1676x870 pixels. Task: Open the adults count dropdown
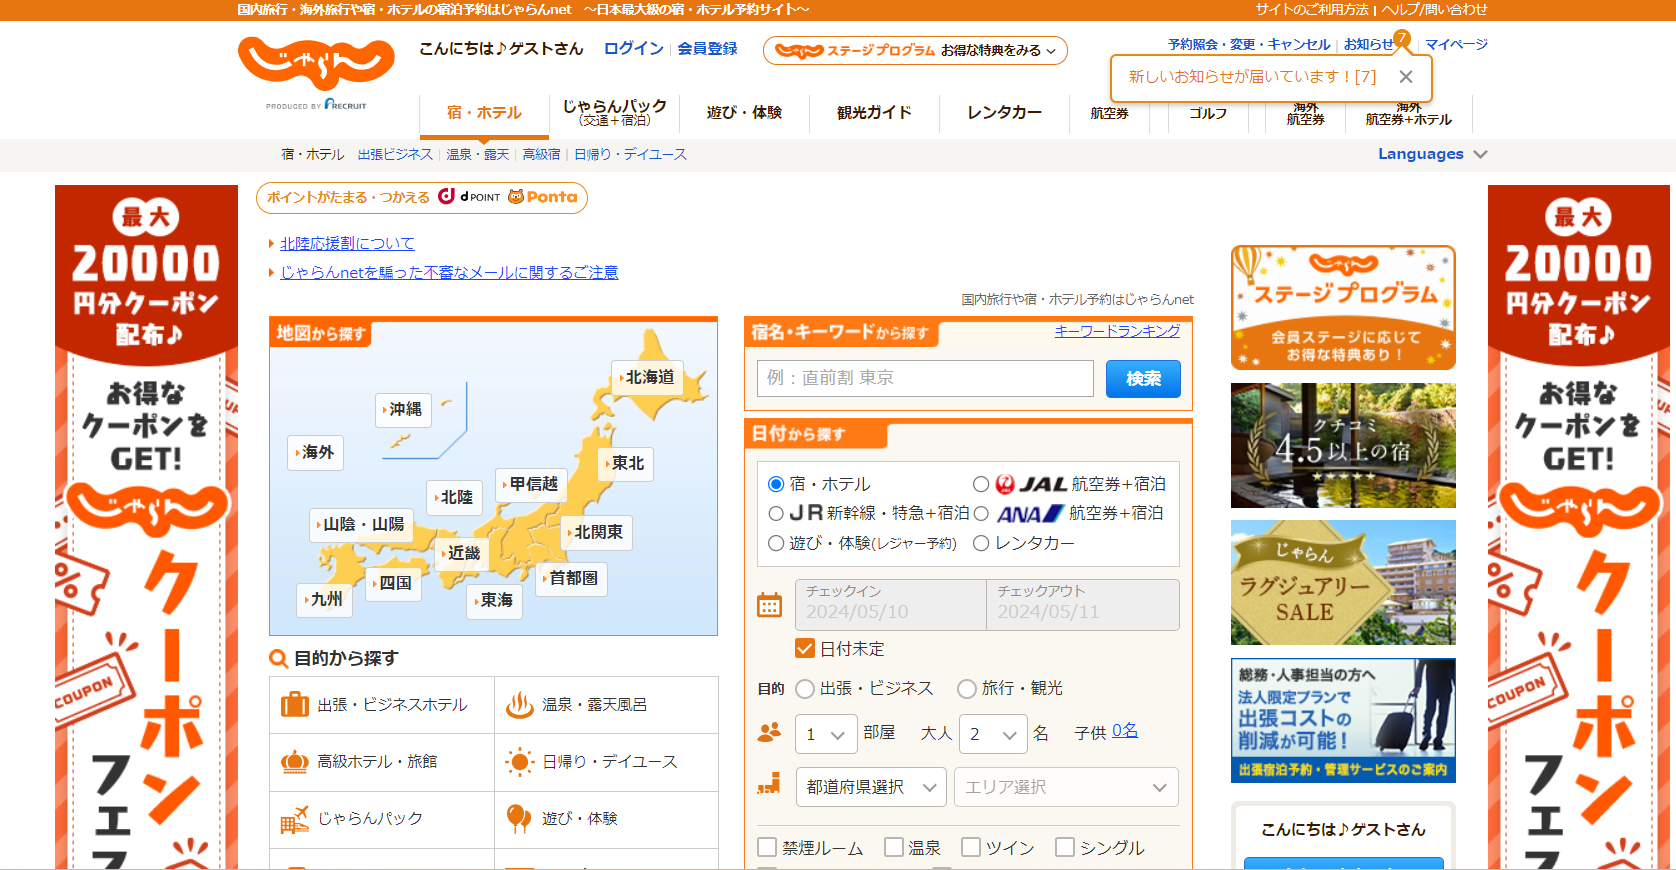coord(993,734)
